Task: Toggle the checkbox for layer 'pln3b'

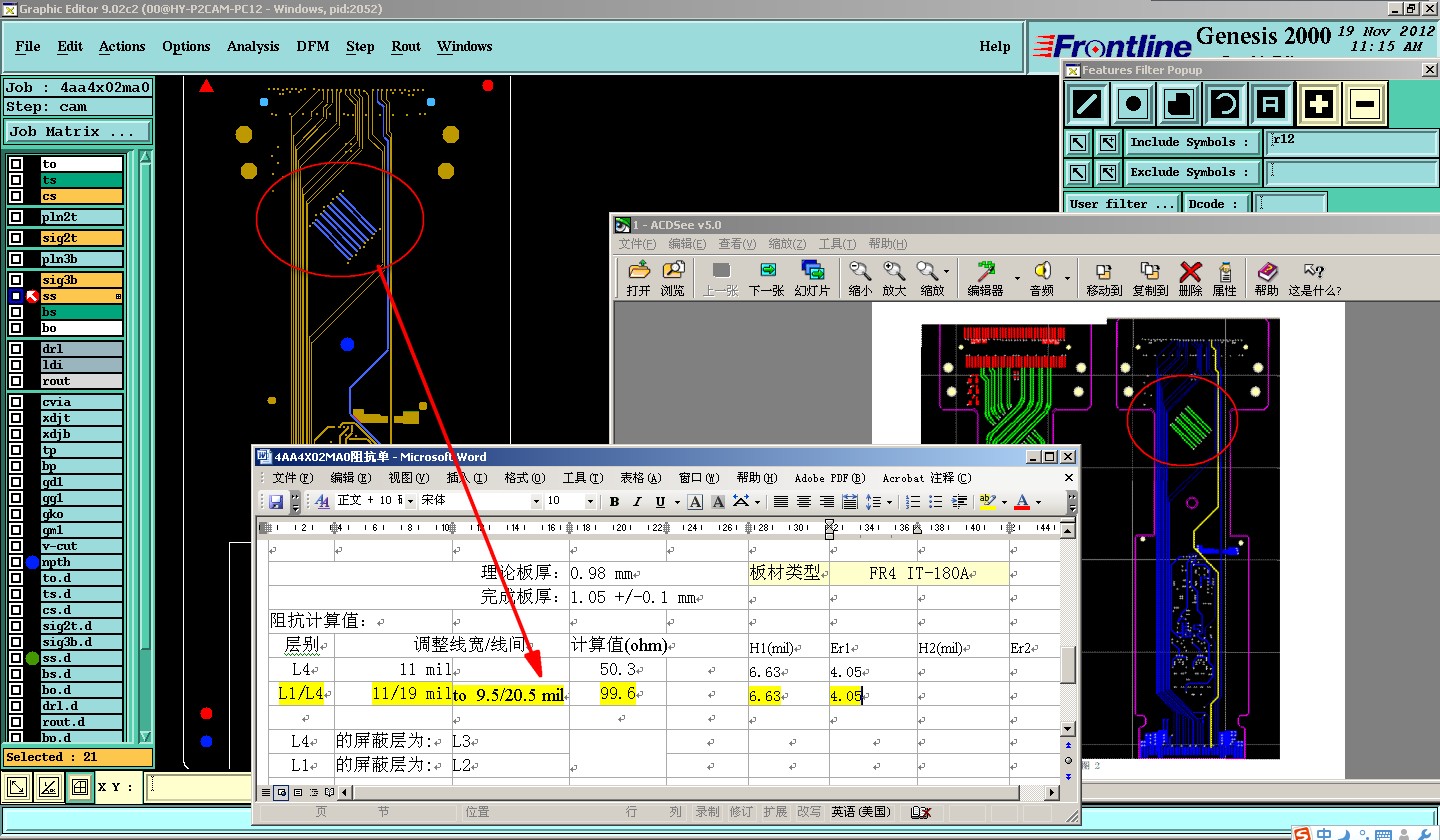Action: point(16,259)
